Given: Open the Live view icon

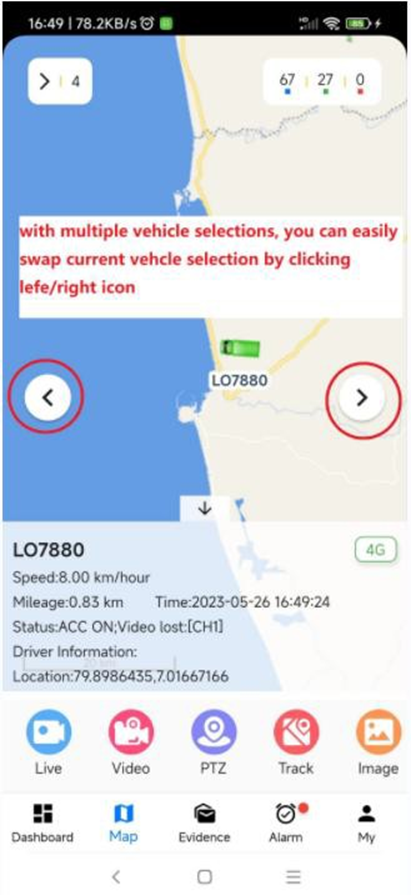Looking at the screenshot, I should pos(49,733).
